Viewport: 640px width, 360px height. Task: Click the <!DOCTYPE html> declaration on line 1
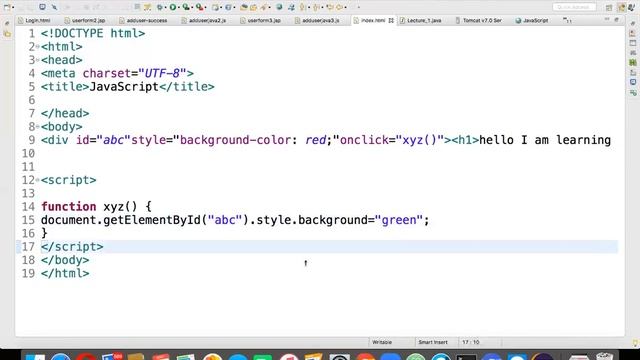click(93, 33)
